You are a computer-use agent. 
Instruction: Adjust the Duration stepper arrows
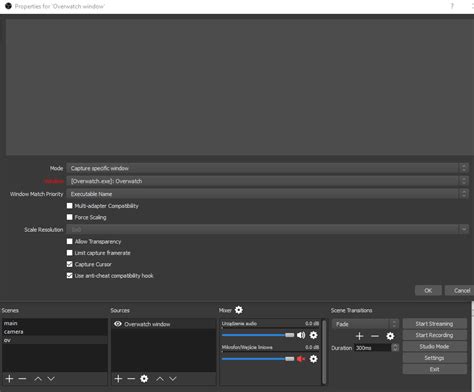395,348
